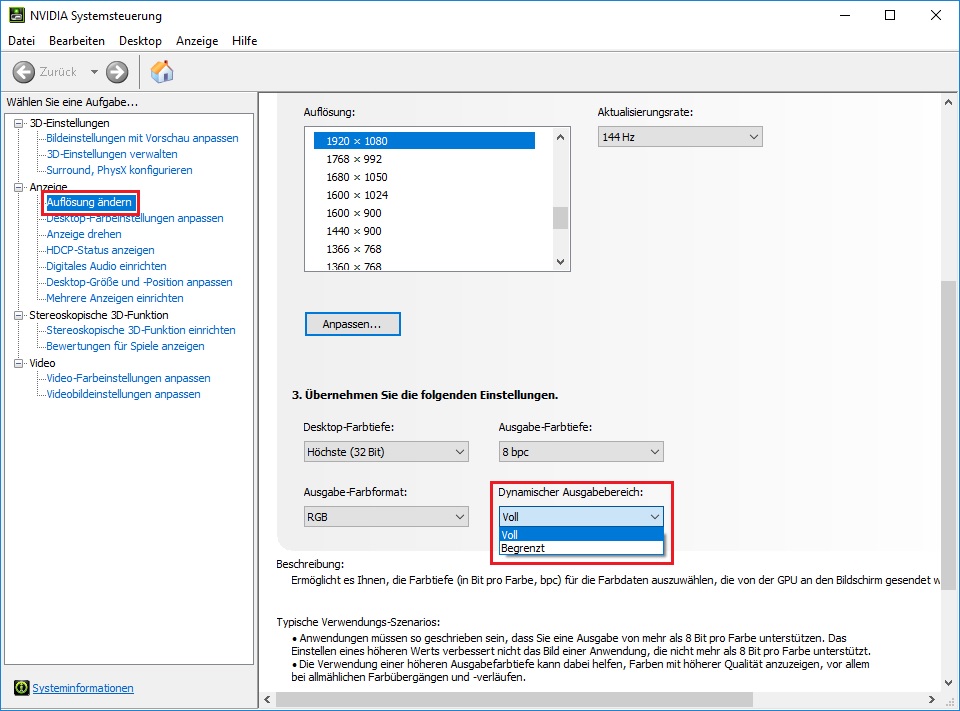The height and width of the screenshot is (711, 960).
Task: Open Bewertungen für Spiele anzeigen
Action: [126, 346]
